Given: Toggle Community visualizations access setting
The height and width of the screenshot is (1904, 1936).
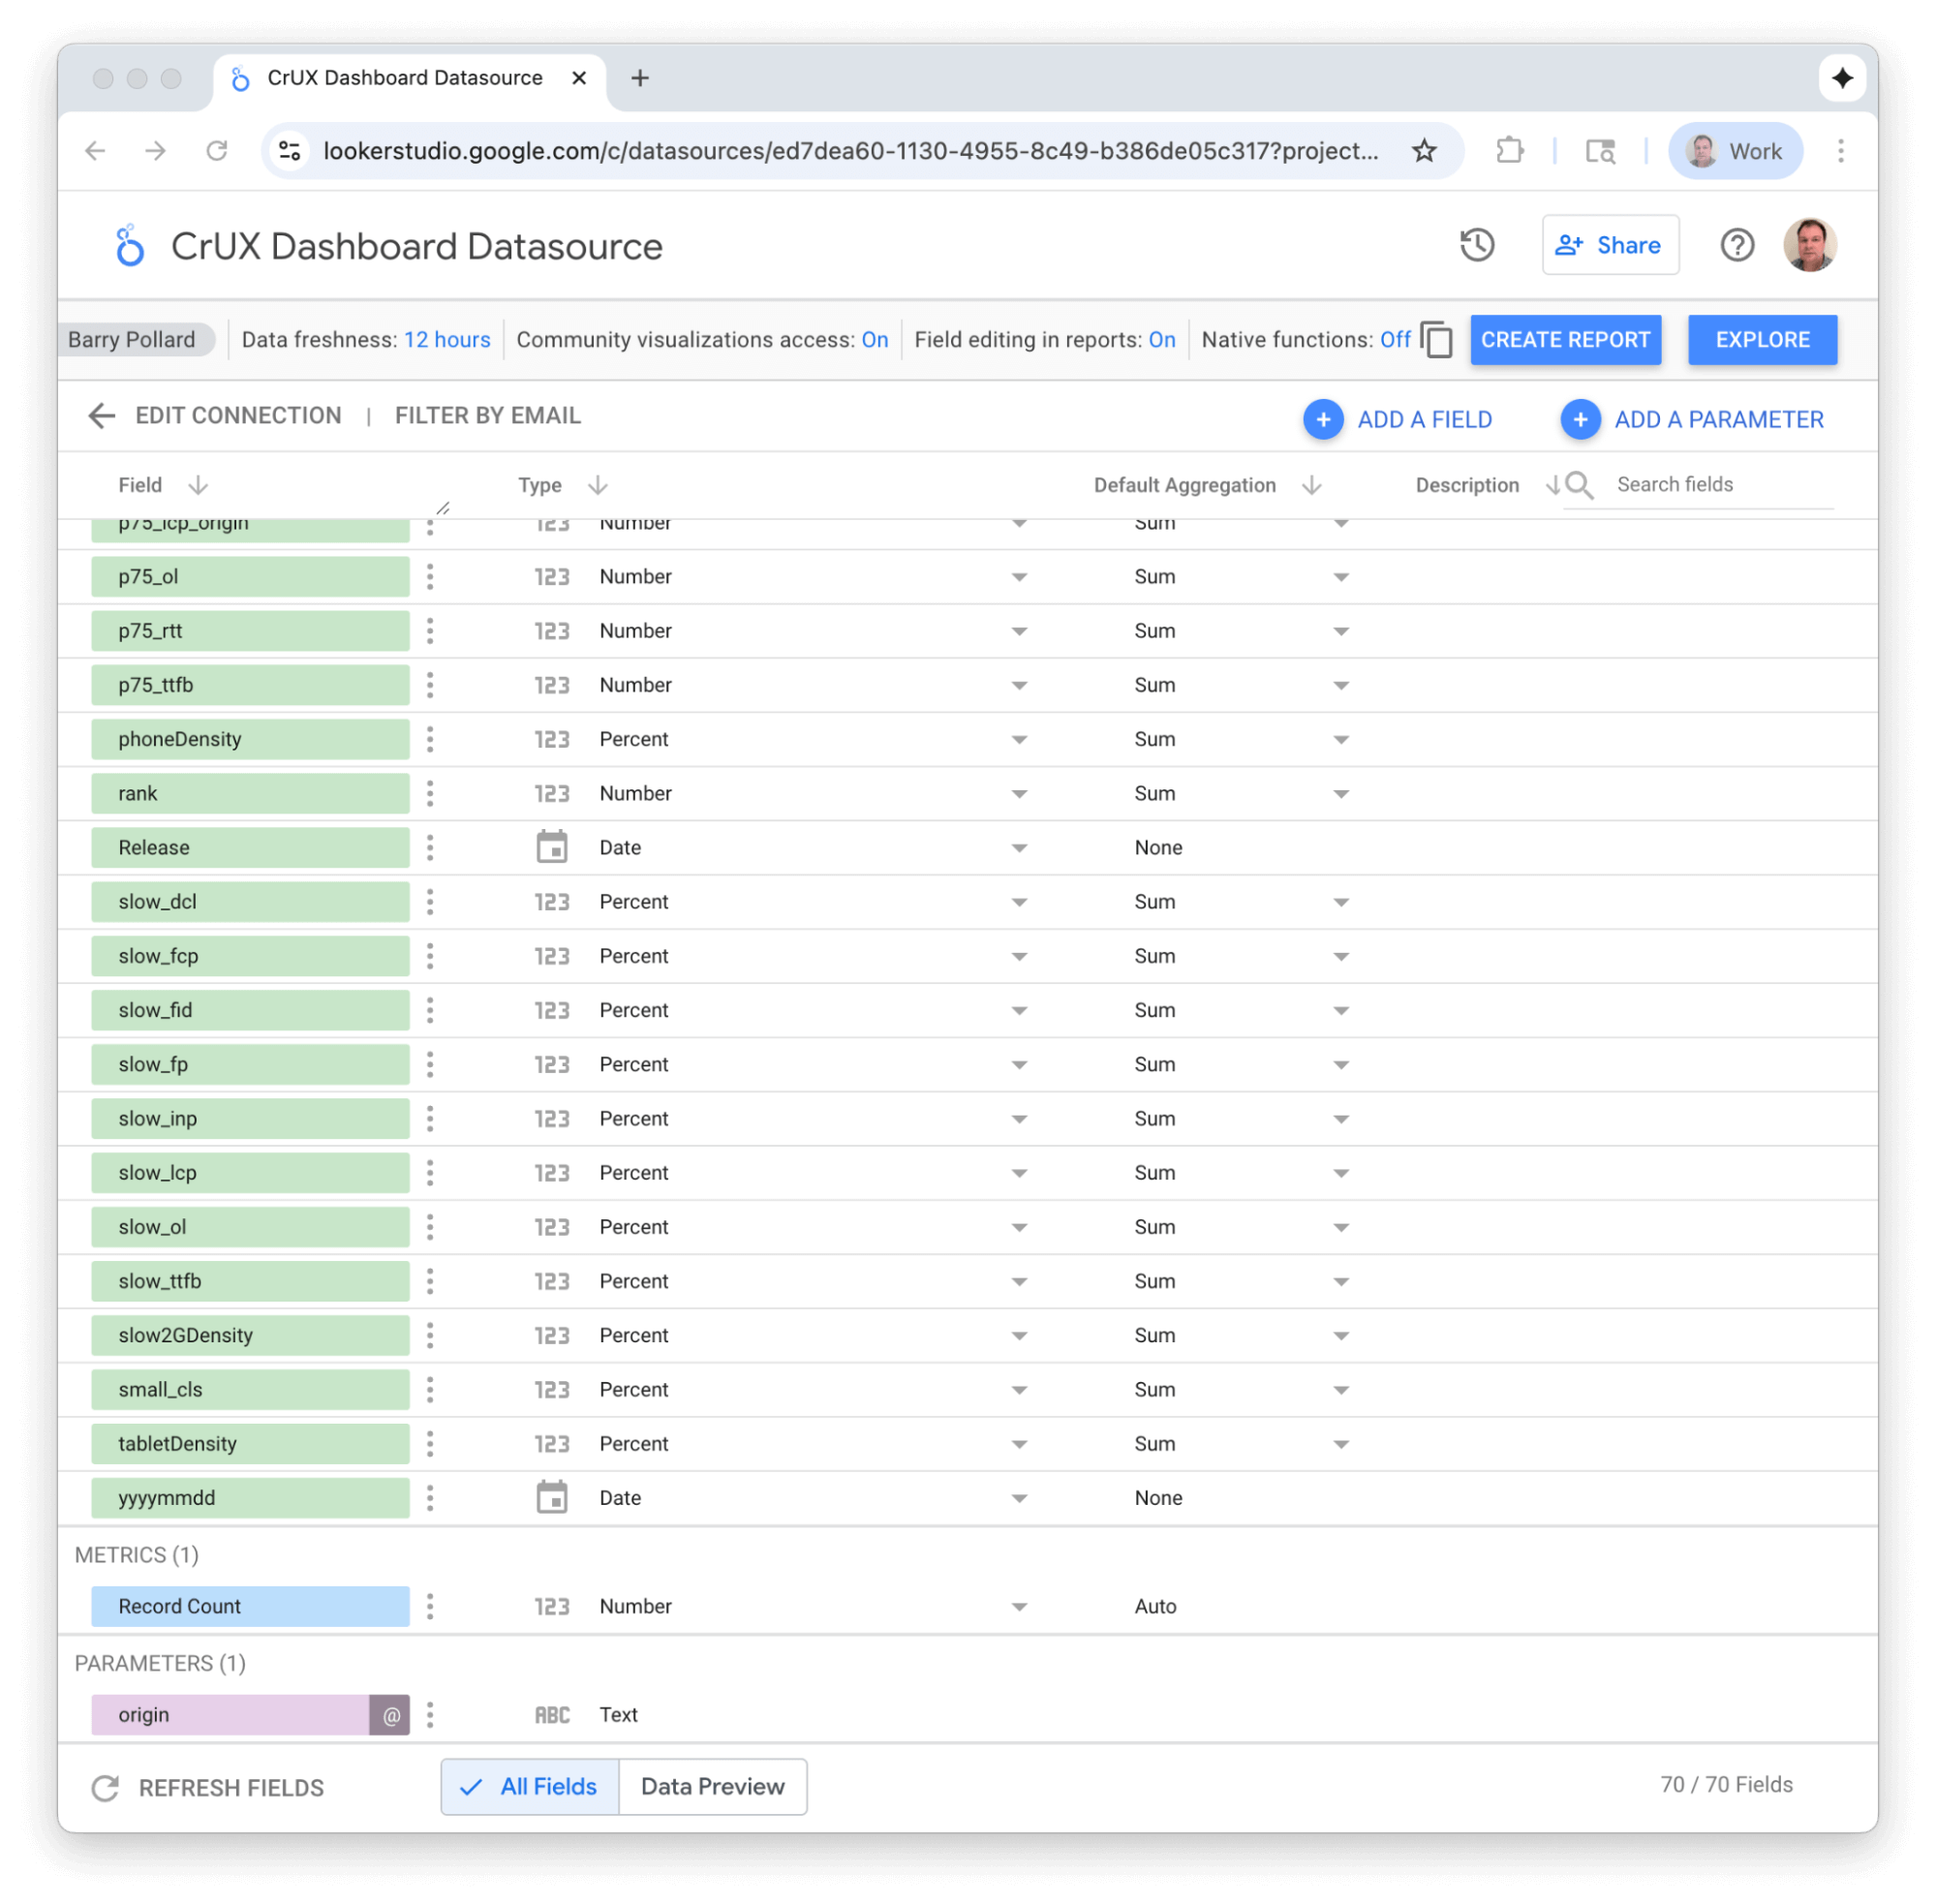Looking at the screenshot, I should pyautogui.click(x=875, y=340).
